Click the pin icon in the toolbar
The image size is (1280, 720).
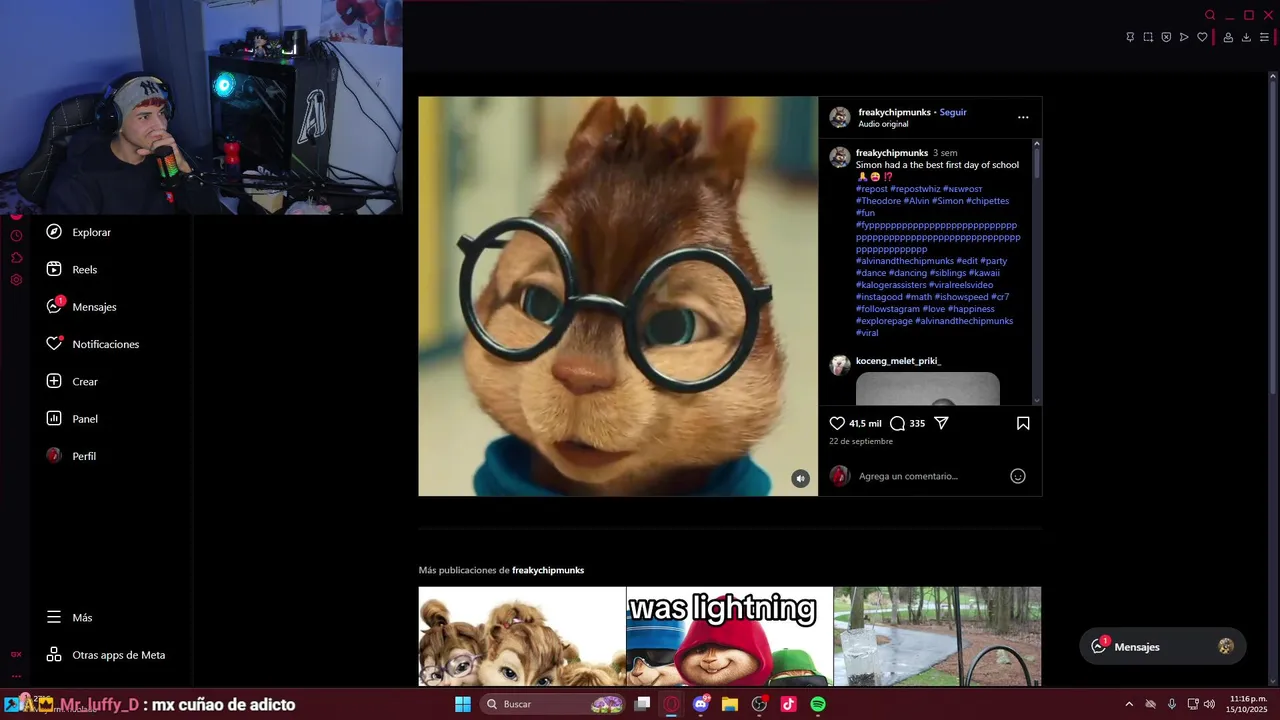[1130, 37]
